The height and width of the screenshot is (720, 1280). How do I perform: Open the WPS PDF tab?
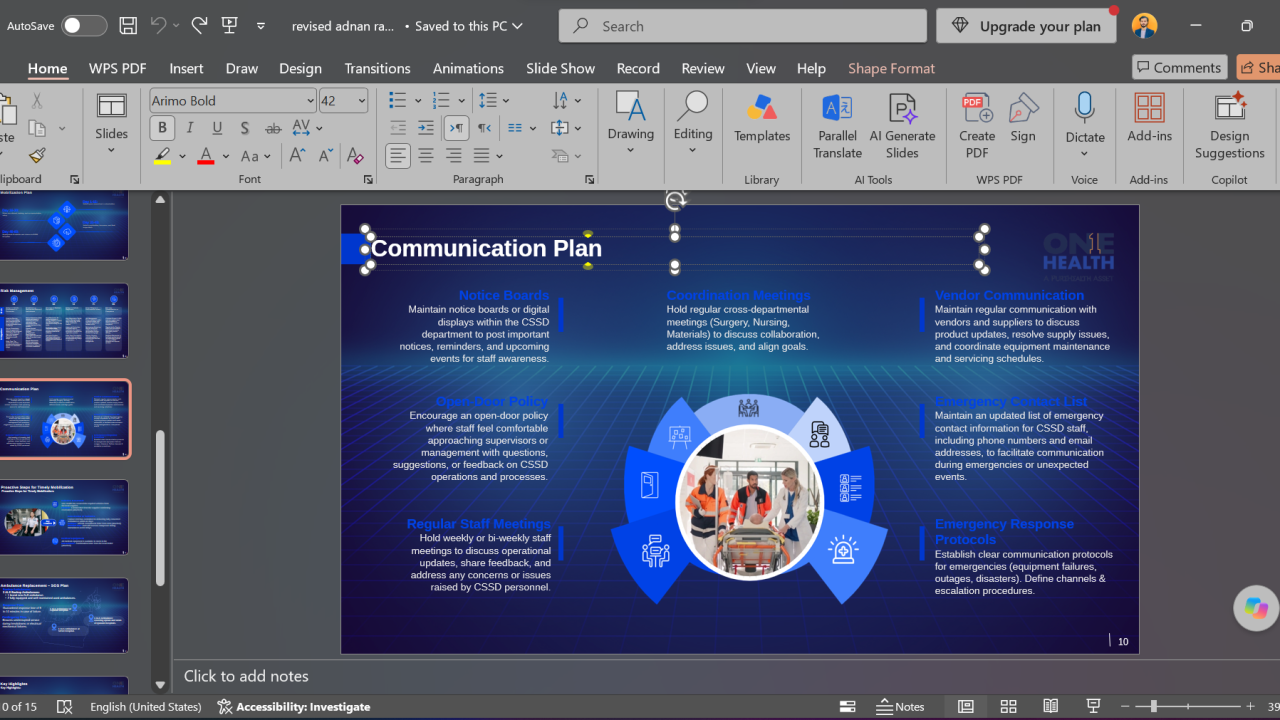pyautogui.click(x=117, y=68)
